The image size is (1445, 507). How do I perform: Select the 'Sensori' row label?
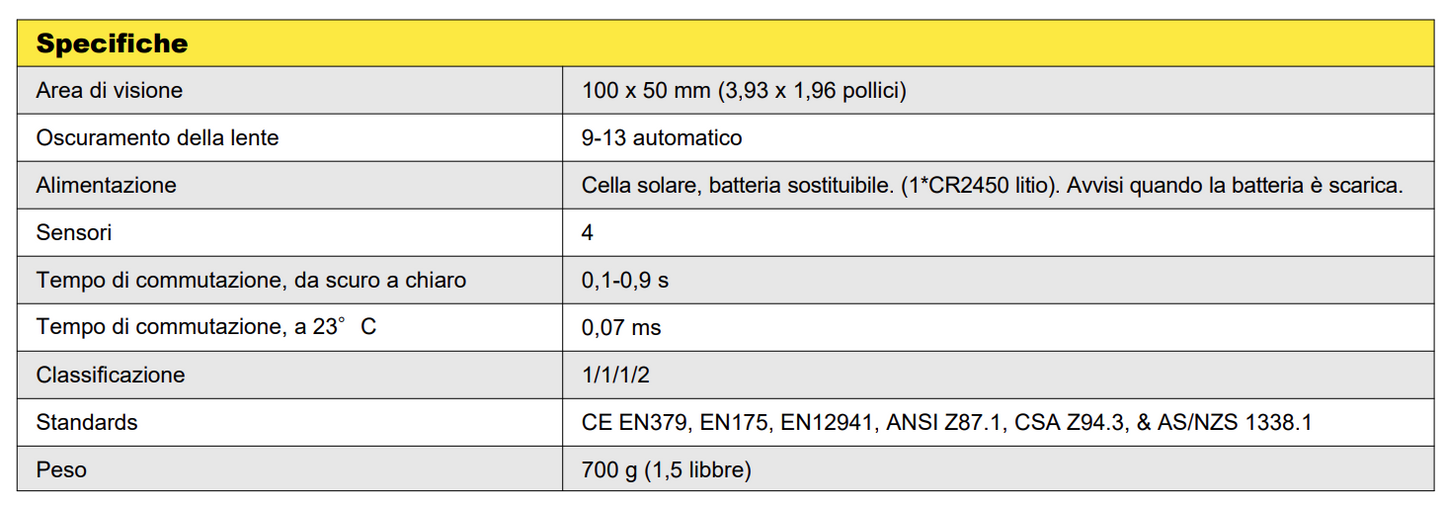(x=74, y=233)
